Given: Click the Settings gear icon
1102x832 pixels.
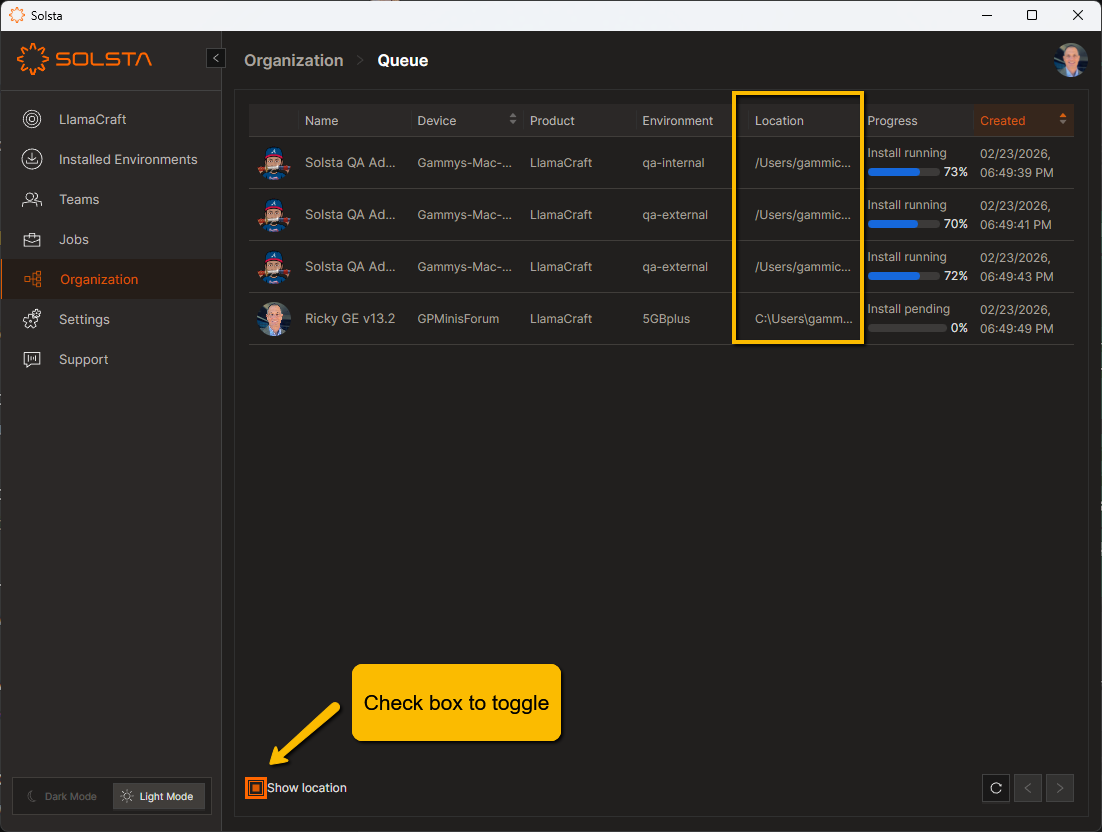Looking at the screenshot, I should pyautogui.click(x=32, y=320).
